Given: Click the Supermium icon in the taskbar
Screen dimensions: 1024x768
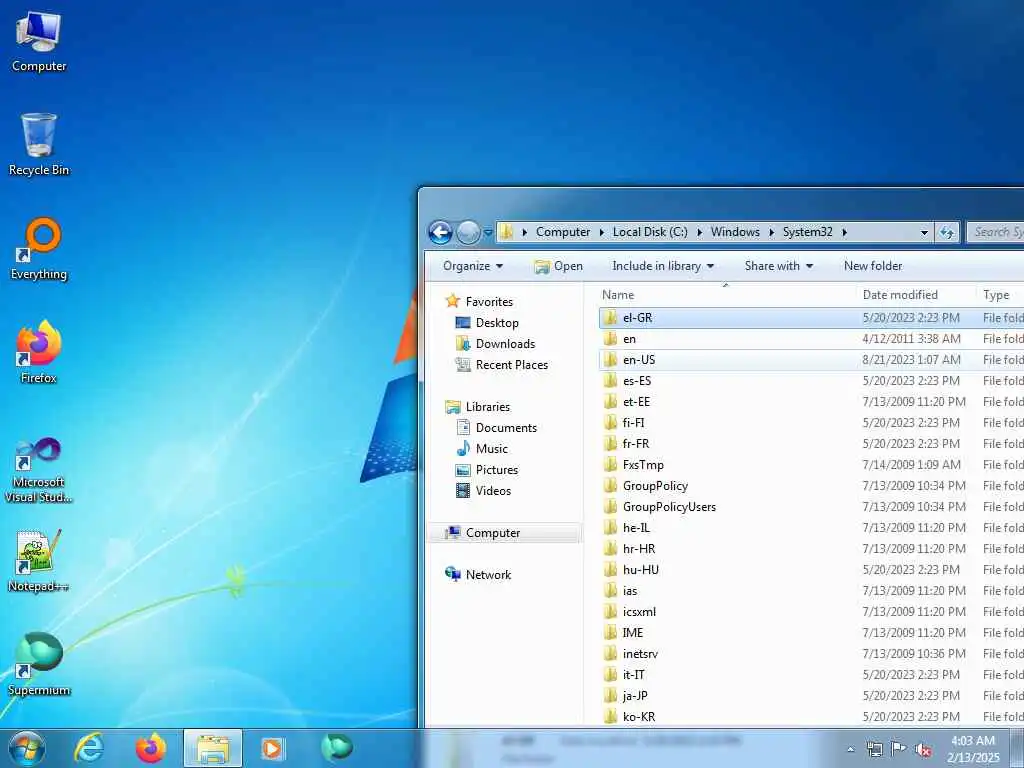Looking at the screenshot, I should pos(336,748).
